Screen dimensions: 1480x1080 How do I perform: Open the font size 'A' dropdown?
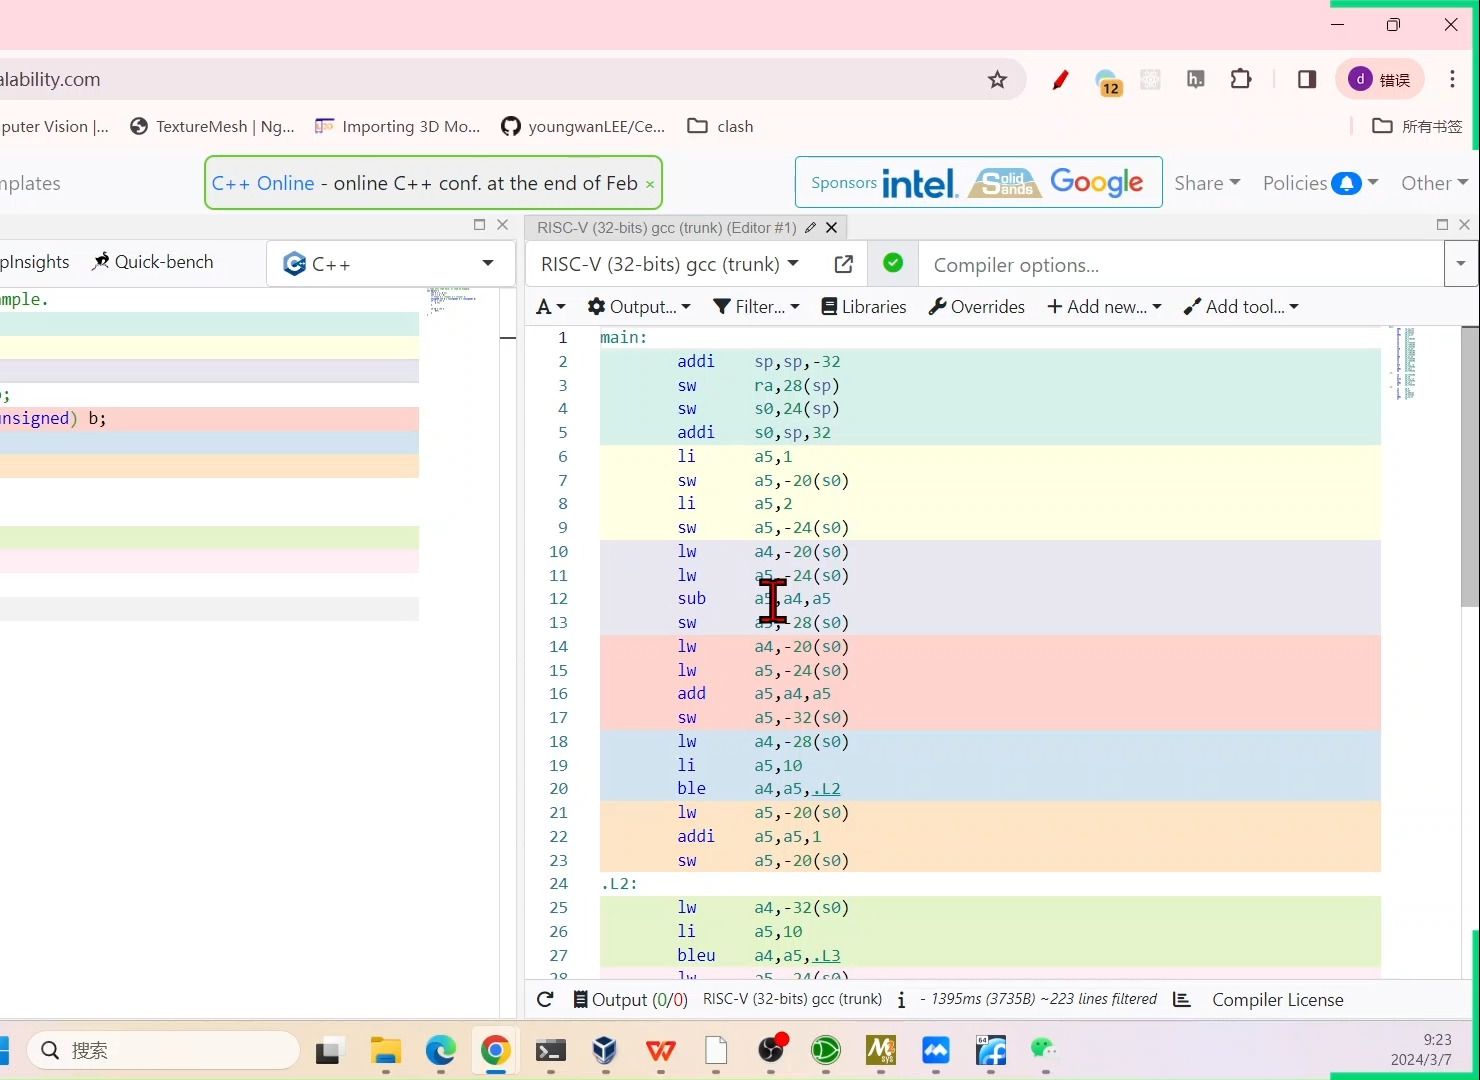[x=551, y=307]
